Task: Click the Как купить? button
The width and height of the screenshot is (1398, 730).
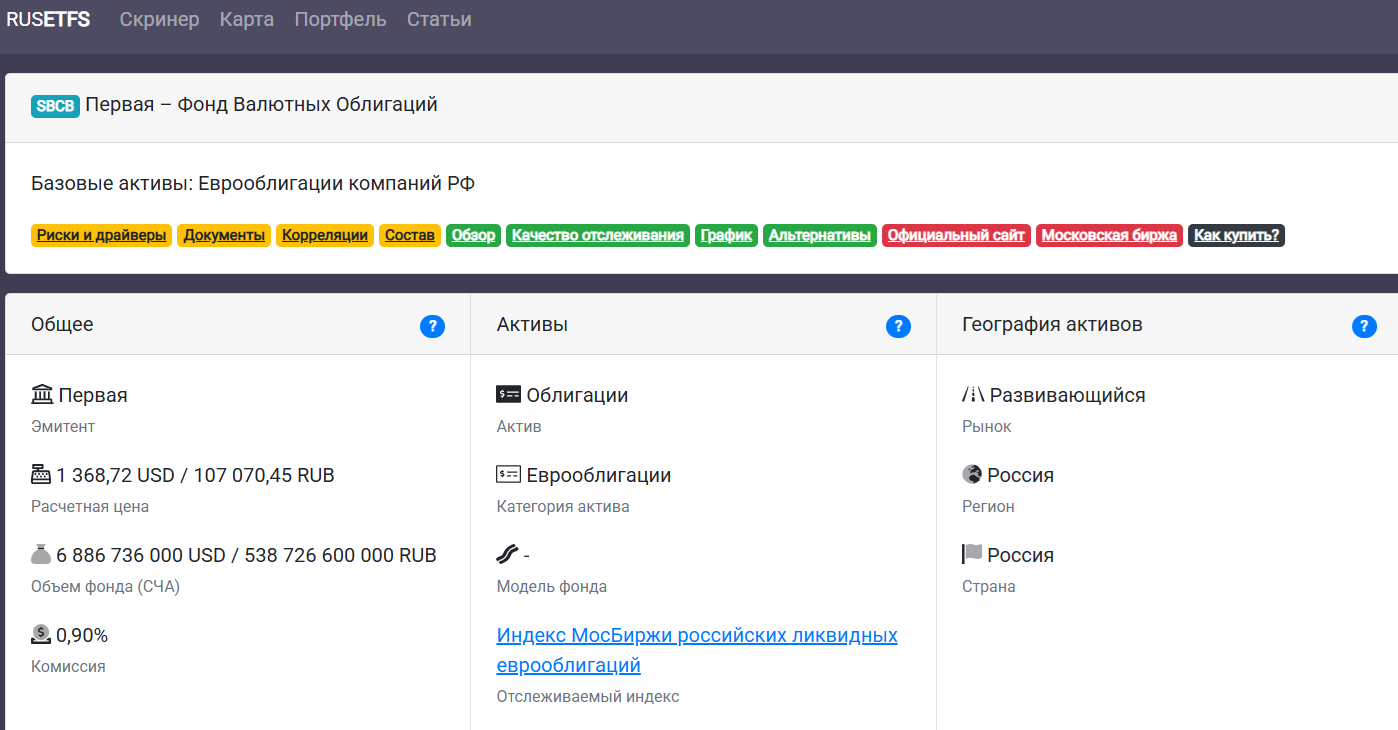Action: 1236,236
